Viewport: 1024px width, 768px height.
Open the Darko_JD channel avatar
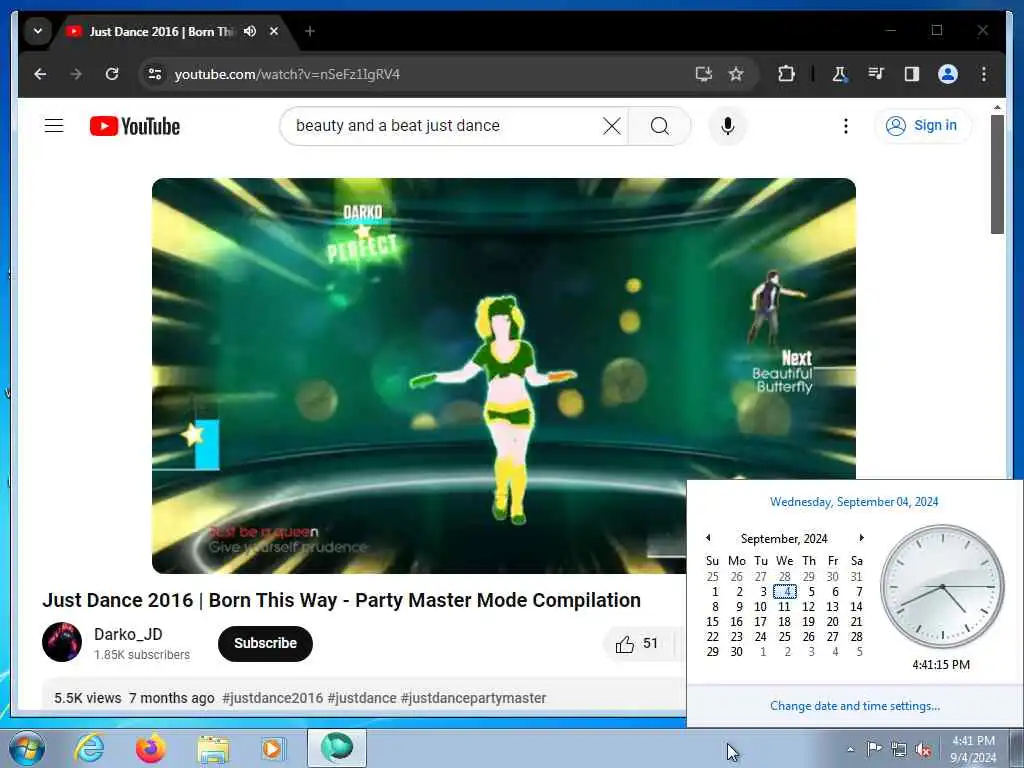tap(62, 642)
